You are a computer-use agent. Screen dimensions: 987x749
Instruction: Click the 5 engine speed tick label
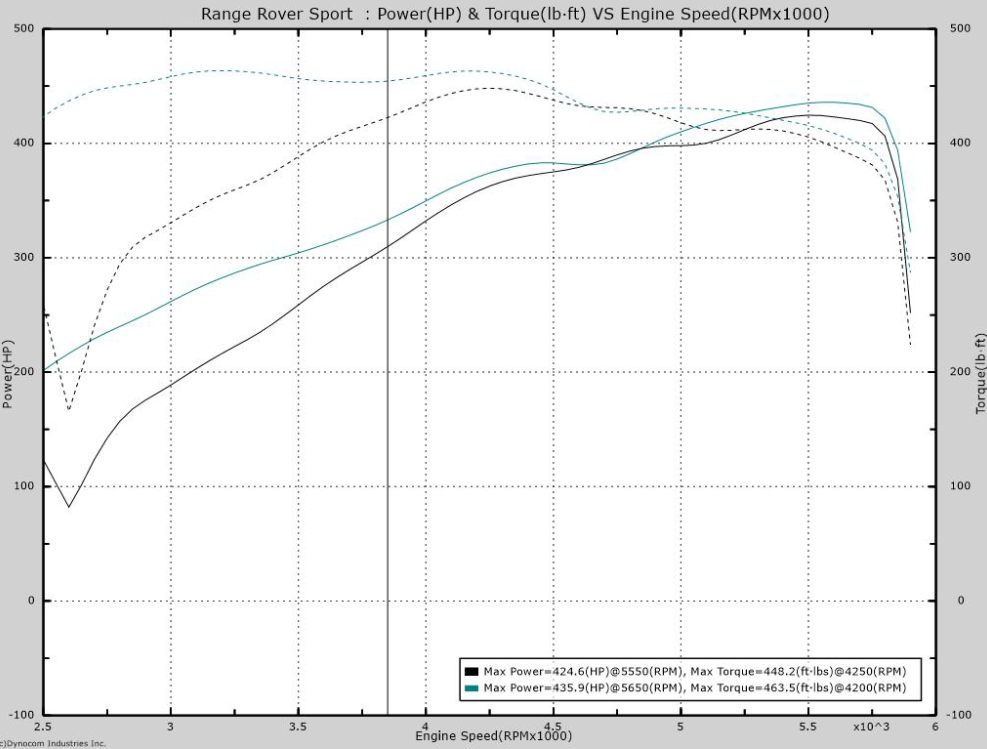pos(680,727)
